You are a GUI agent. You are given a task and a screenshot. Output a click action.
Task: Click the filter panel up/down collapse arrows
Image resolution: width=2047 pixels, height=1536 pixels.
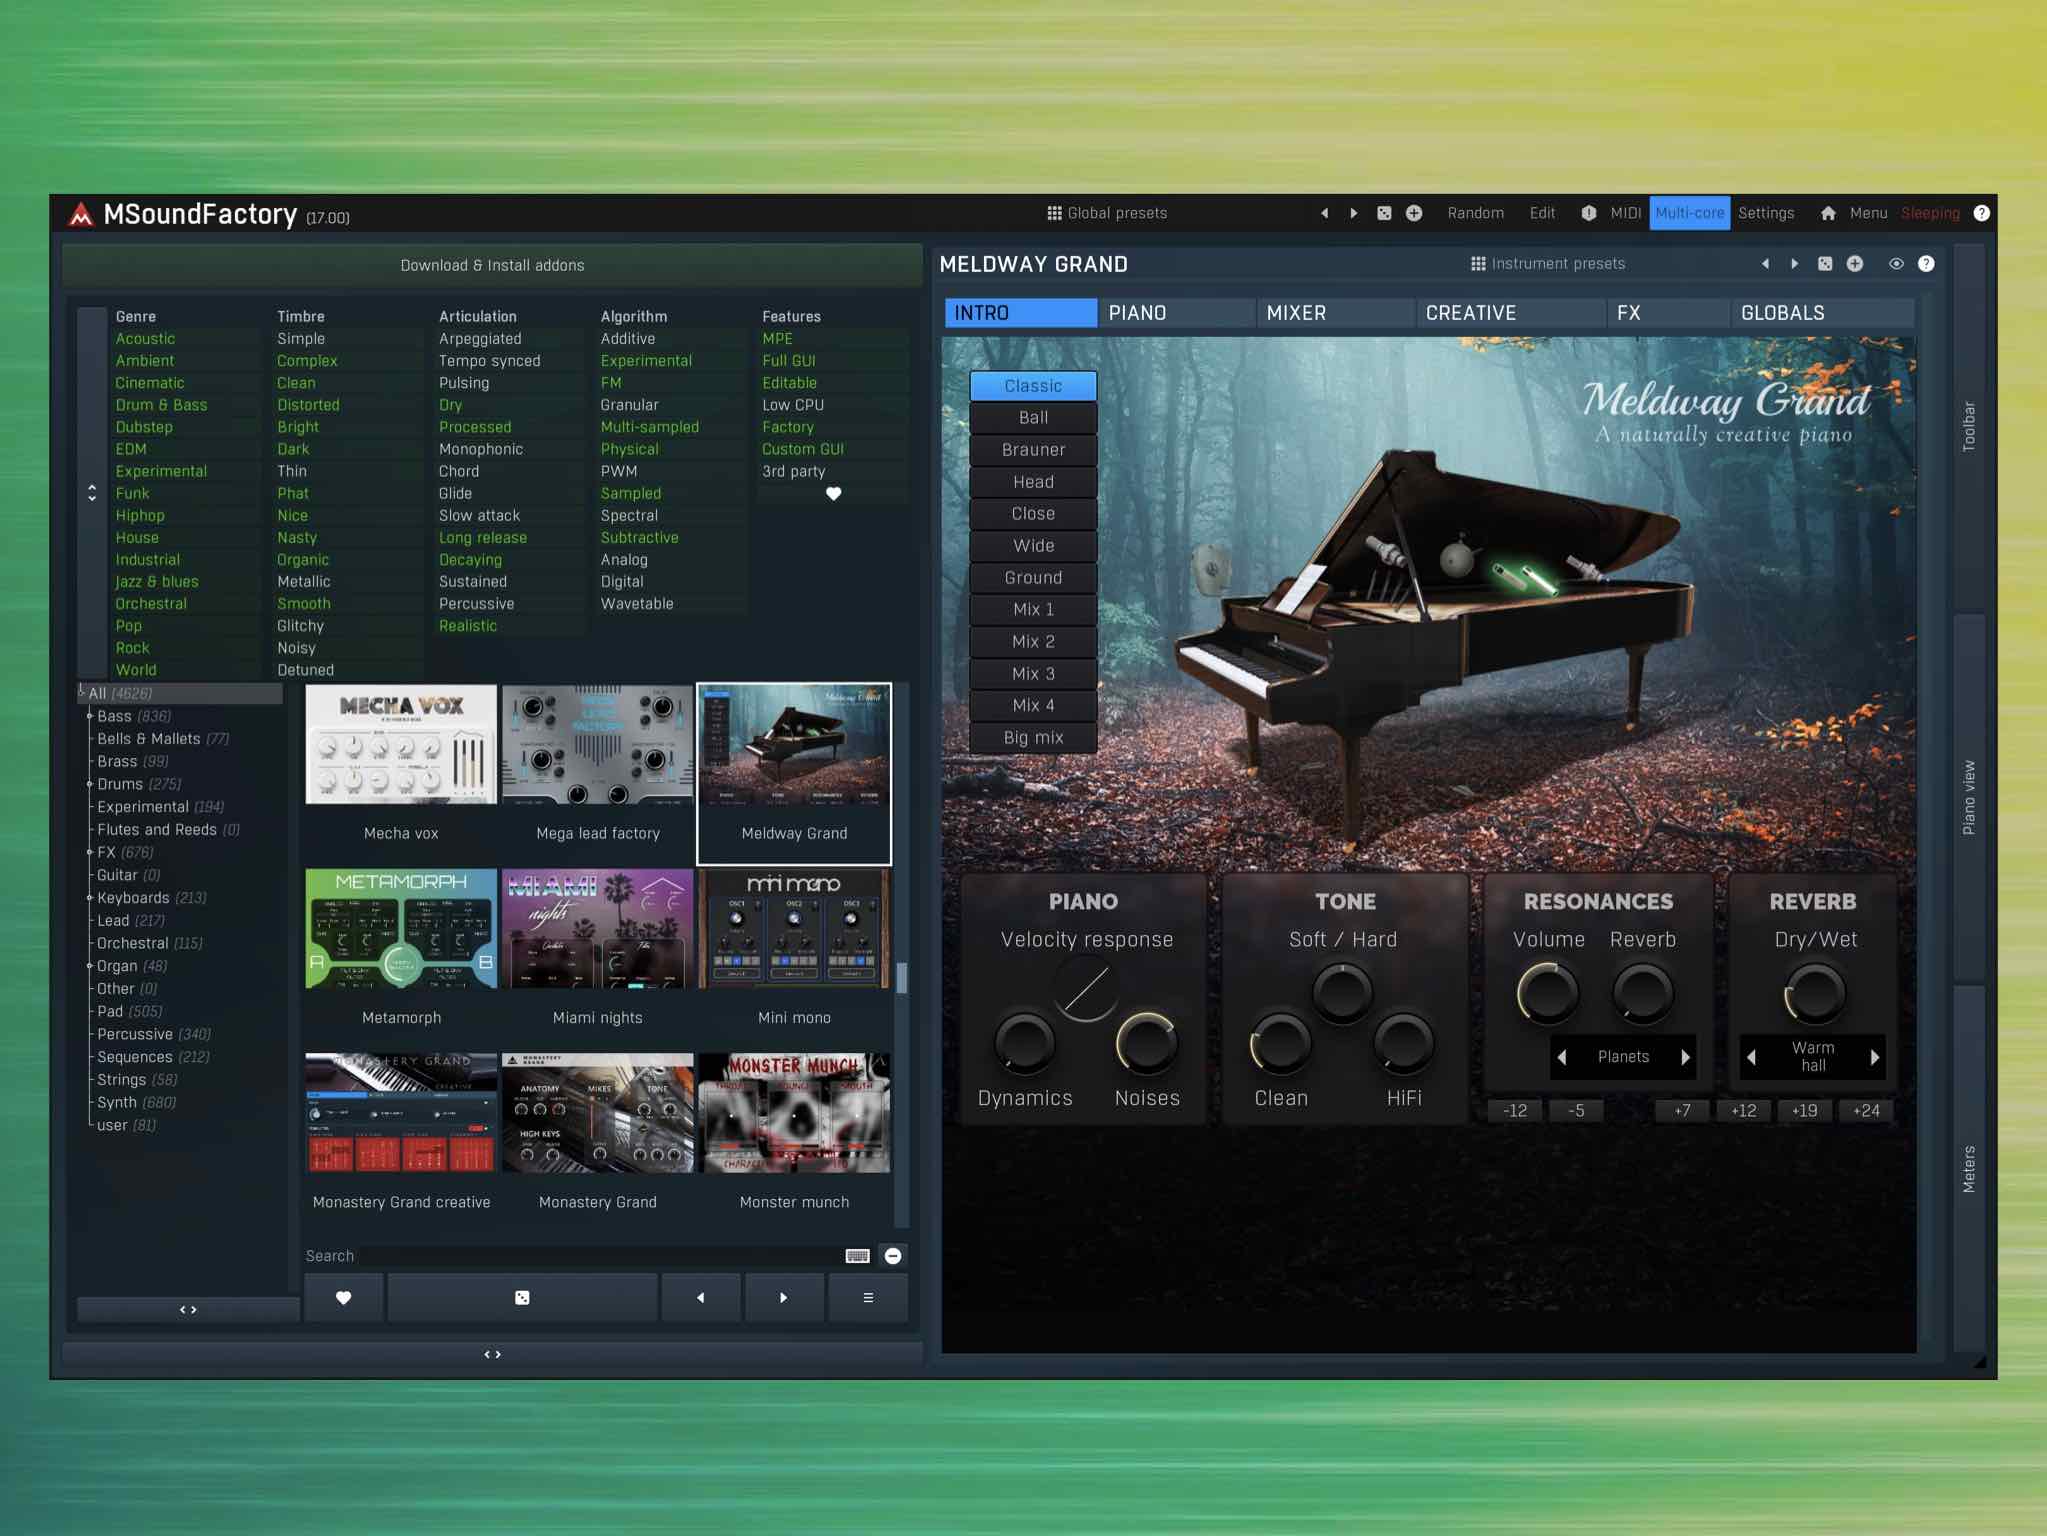coord(92,493)
